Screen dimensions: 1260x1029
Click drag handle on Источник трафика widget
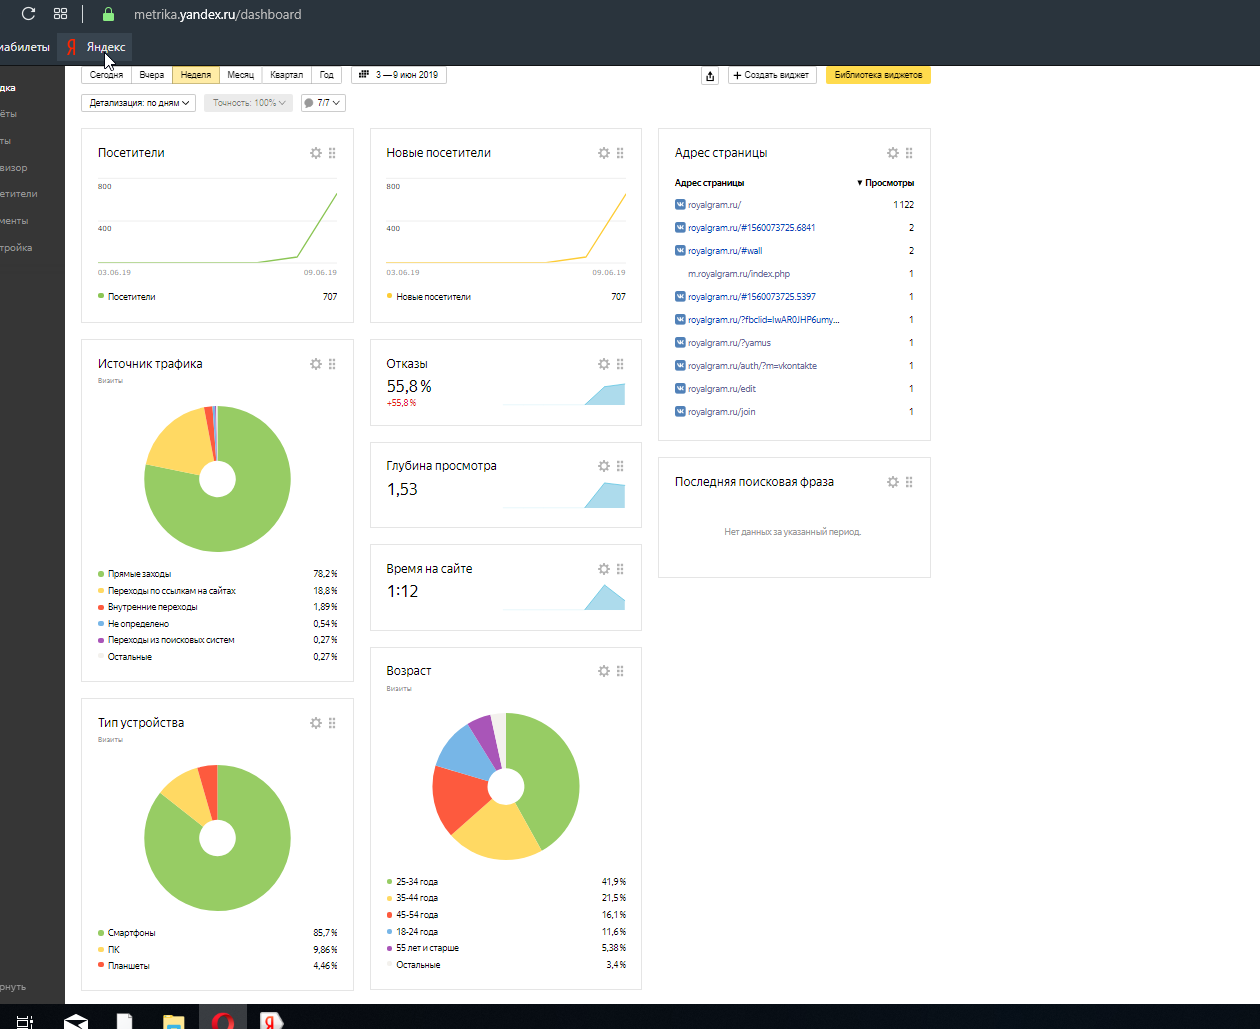pos(332,364)
